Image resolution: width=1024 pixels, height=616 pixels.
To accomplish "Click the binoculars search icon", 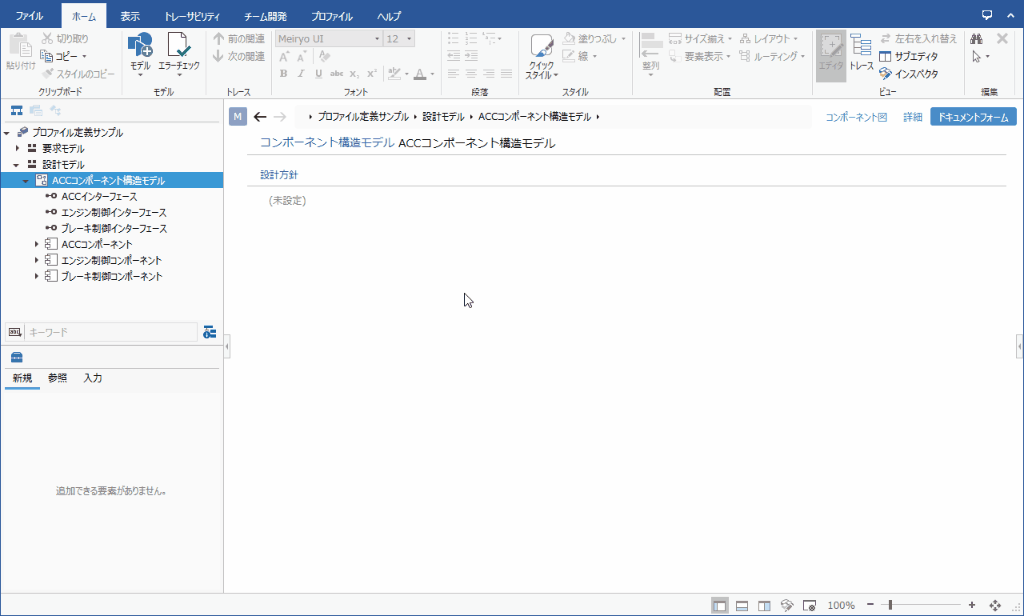I will [976, 38].
